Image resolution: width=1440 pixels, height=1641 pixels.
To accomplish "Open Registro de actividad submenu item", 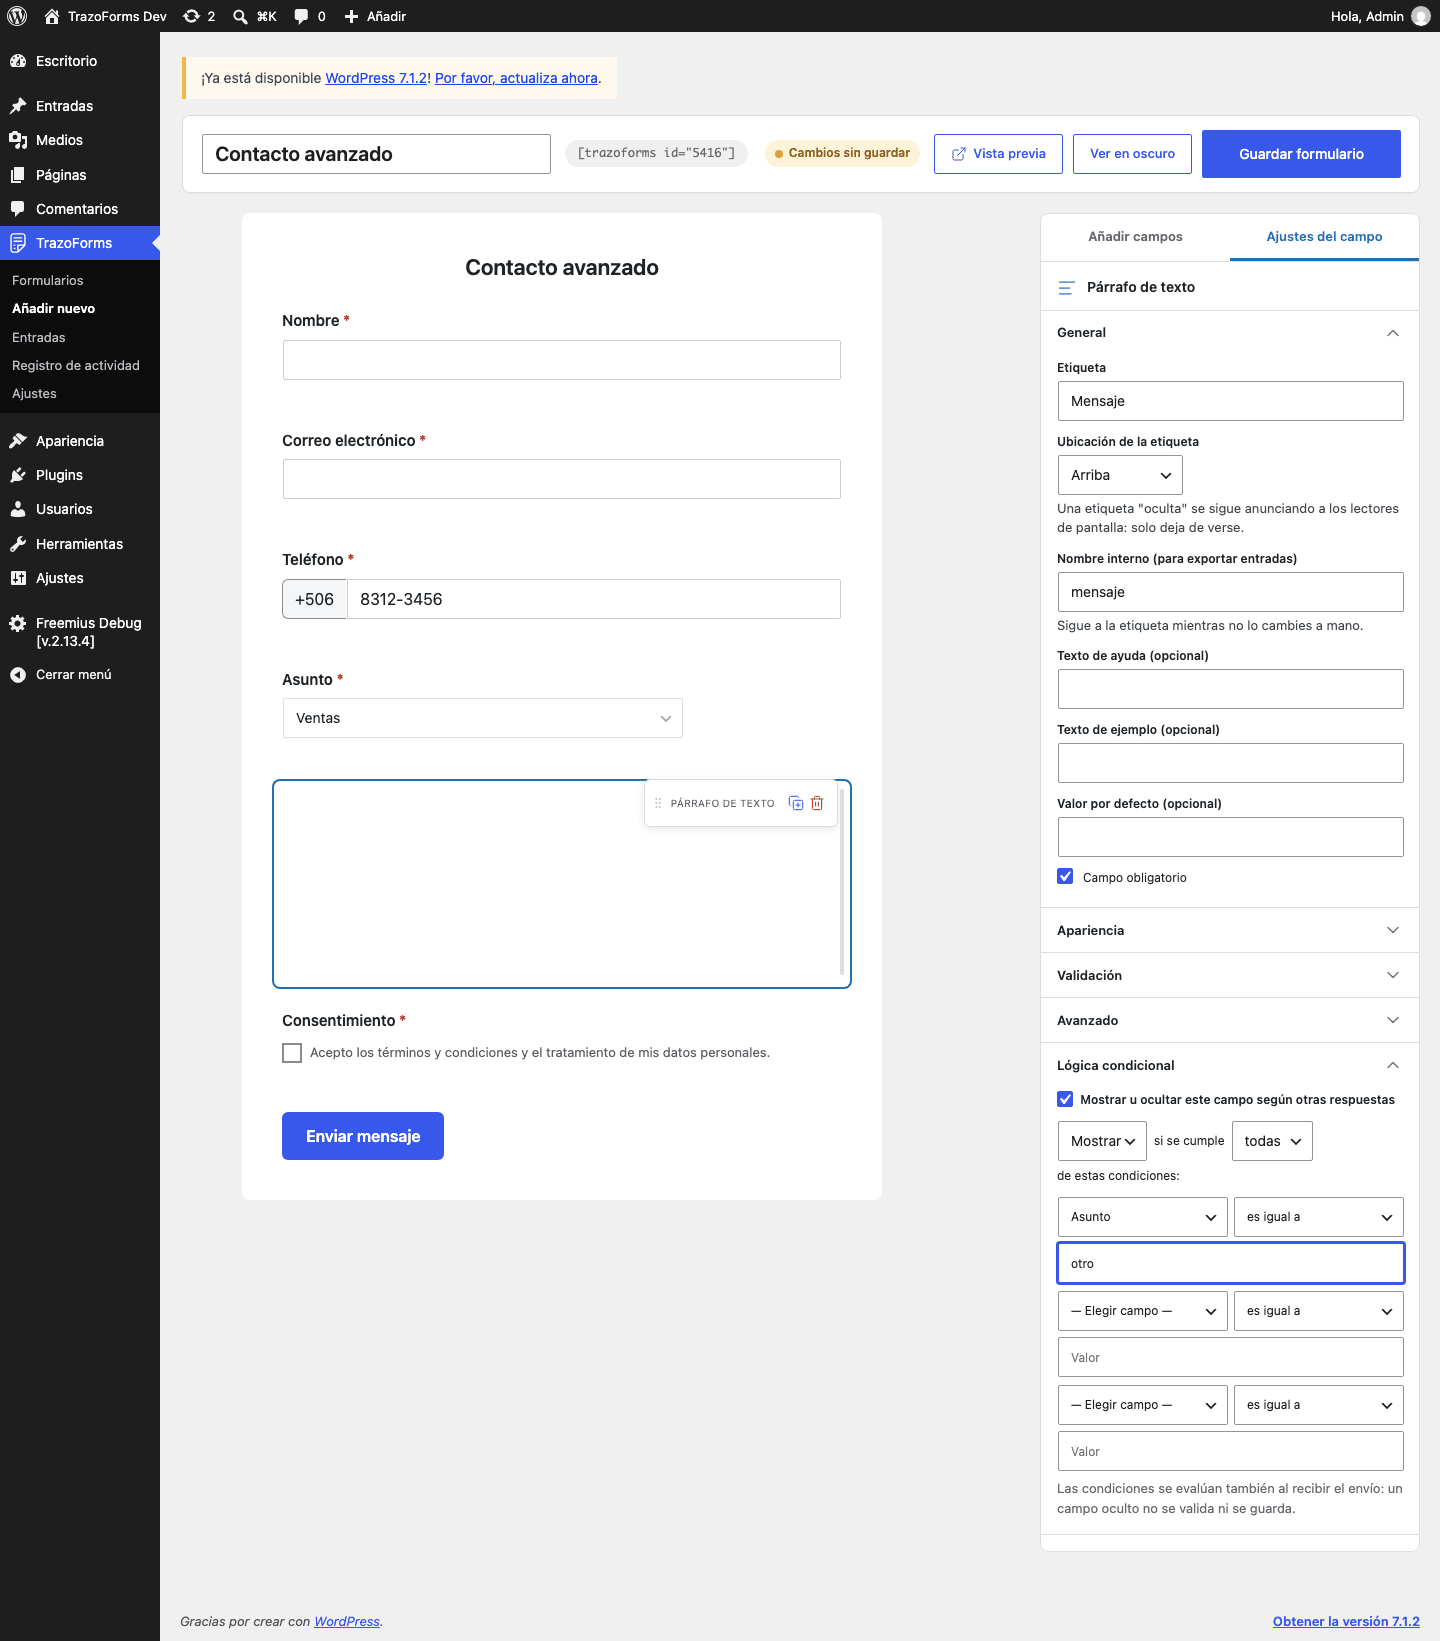I will (x=76, y=366).
